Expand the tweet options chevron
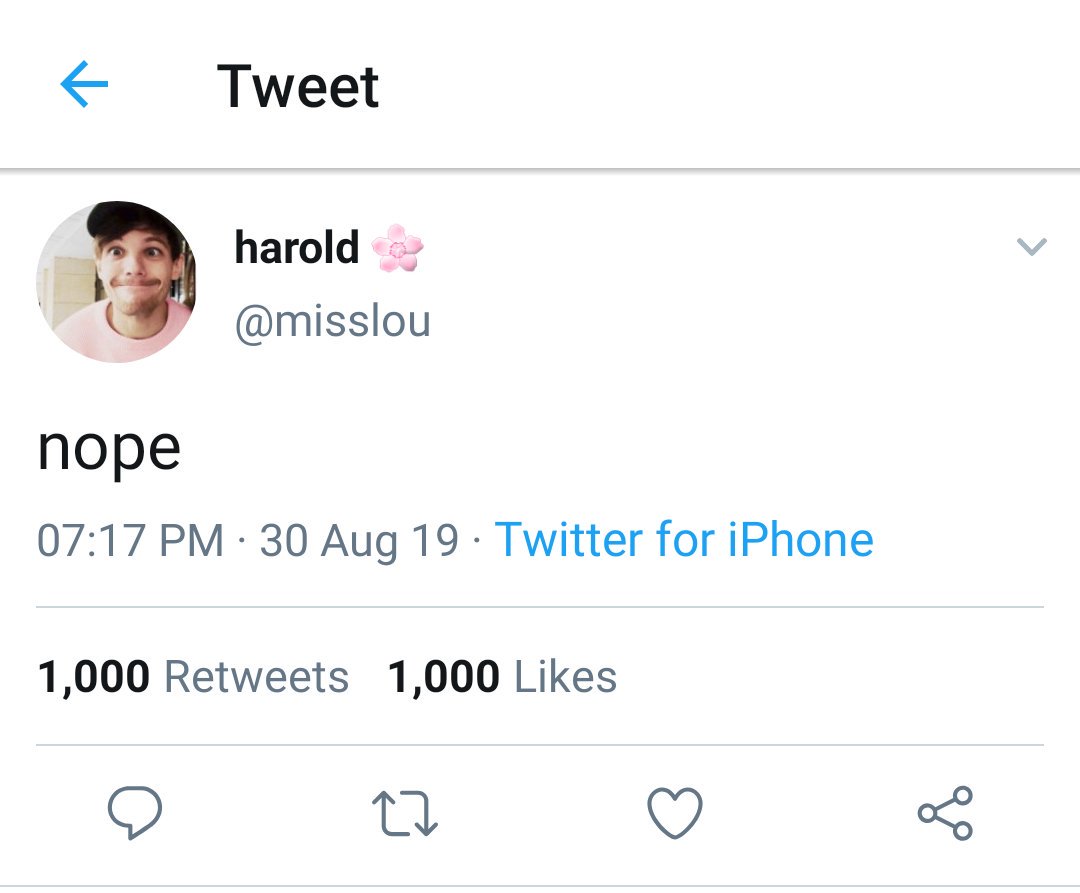Viewport: 1080px width, 893px height. 1031,246
